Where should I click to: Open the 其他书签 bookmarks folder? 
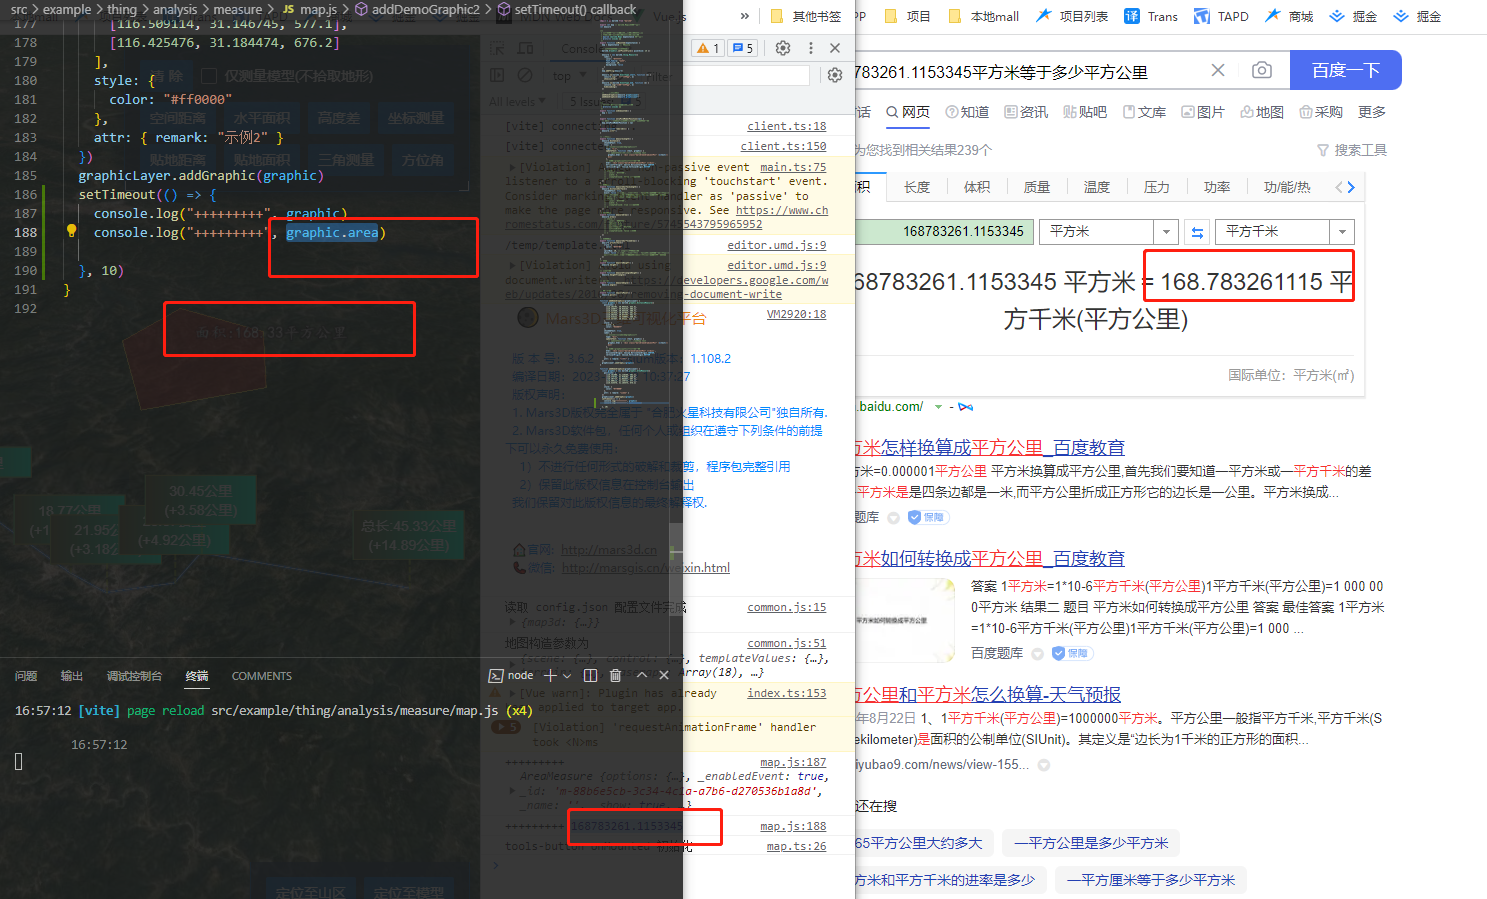tap(806, 16)
